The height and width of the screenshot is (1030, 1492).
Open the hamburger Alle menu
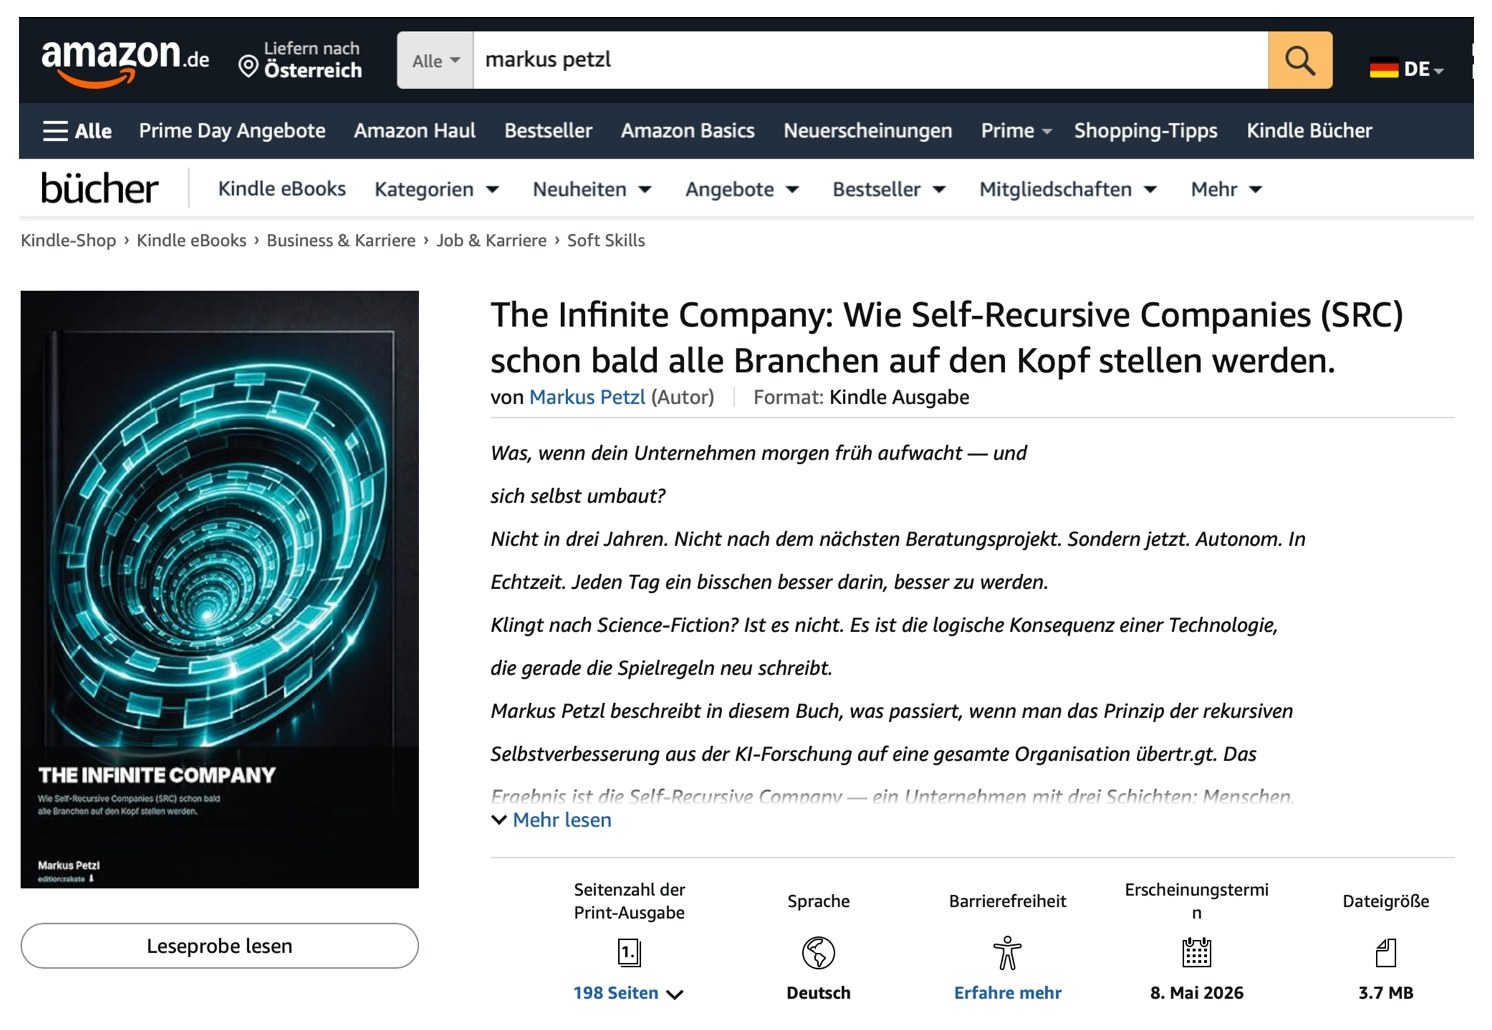tap(77, 131)
